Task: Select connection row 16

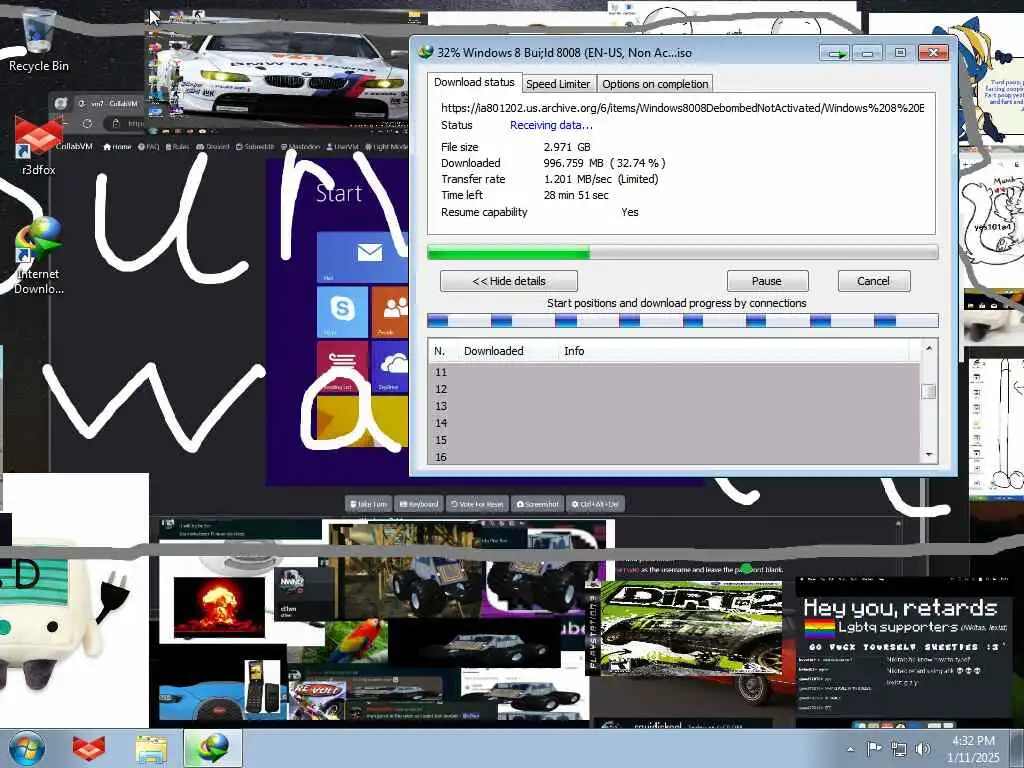Action: coord(674,456)
